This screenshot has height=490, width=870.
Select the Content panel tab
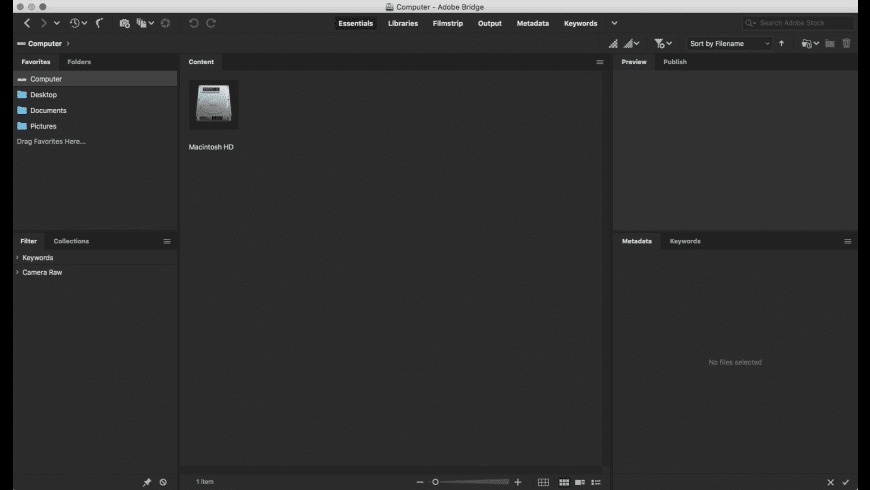(x=201, y=62)
